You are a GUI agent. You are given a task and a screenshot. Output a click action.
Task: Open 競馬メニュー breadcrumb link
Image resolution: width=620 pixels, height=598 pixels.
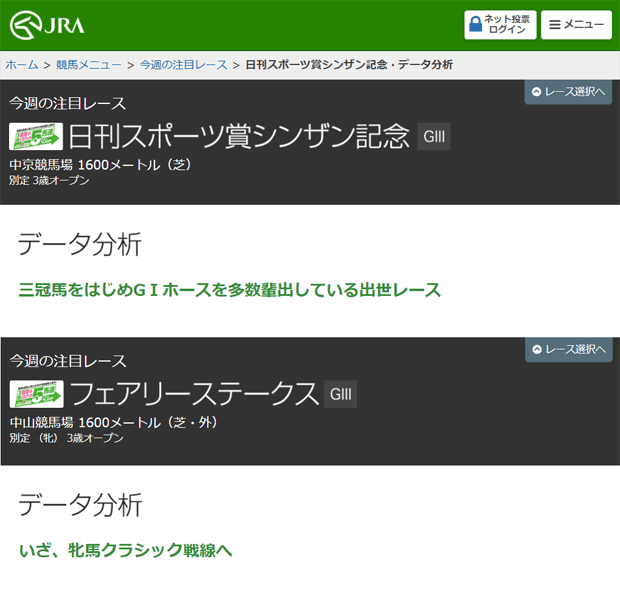coord(89,64)
